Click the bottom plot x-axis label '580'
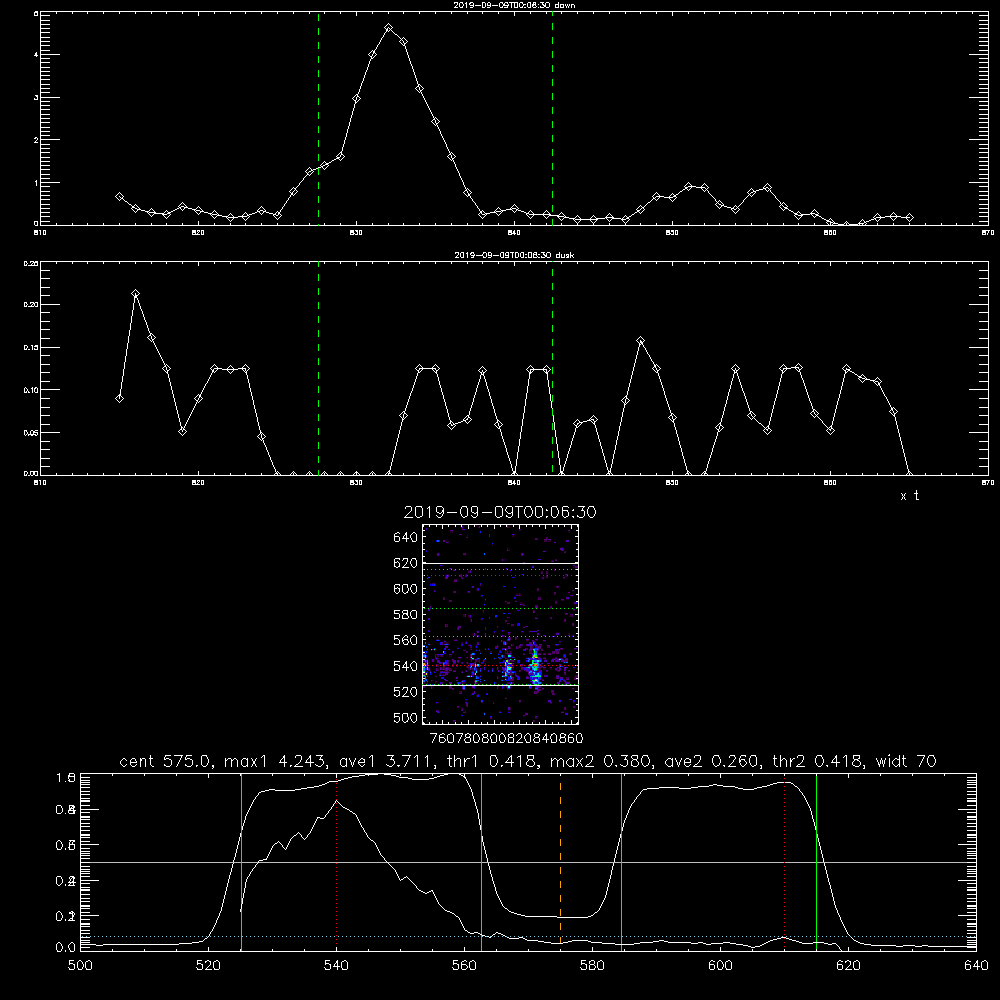Screen dimensions: 1000x1000 click(x=592, y=966)
